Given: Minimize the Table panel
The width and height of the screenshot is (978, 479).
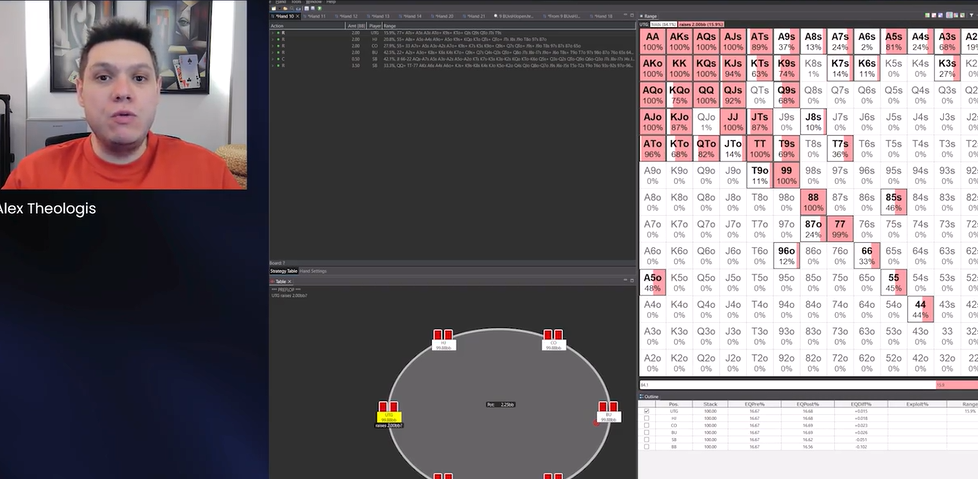Looking at the screenshot, I should (x=625, y=281).
